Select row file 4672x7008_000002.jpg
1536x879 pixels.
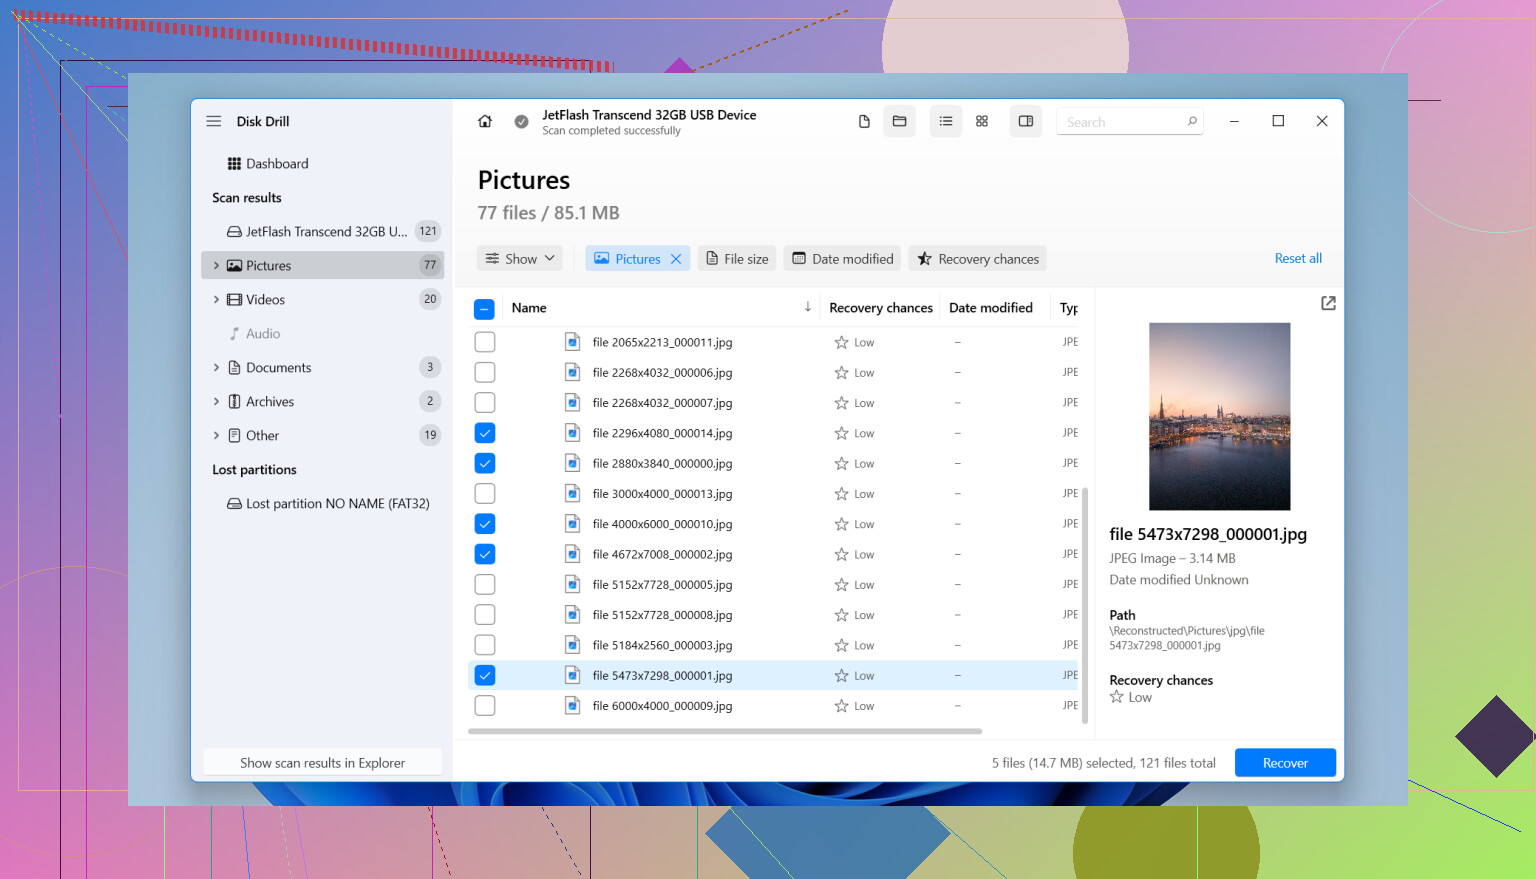(773, 554)
